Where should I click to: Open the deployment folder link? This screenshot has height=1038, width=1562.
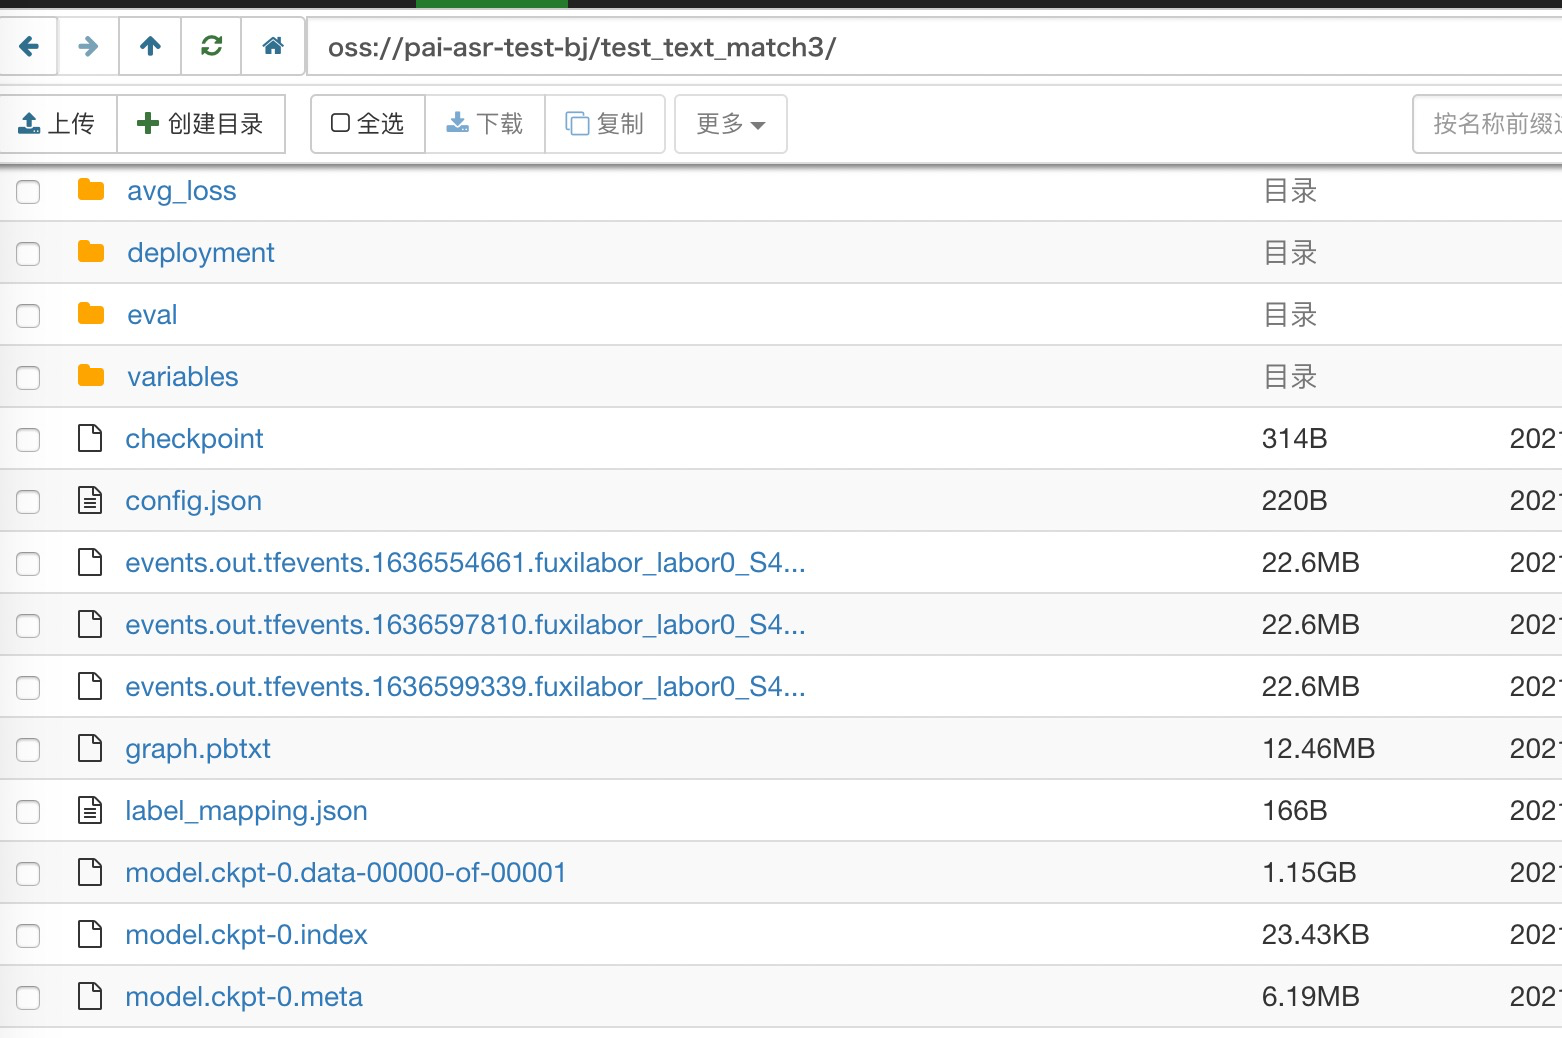201,253
